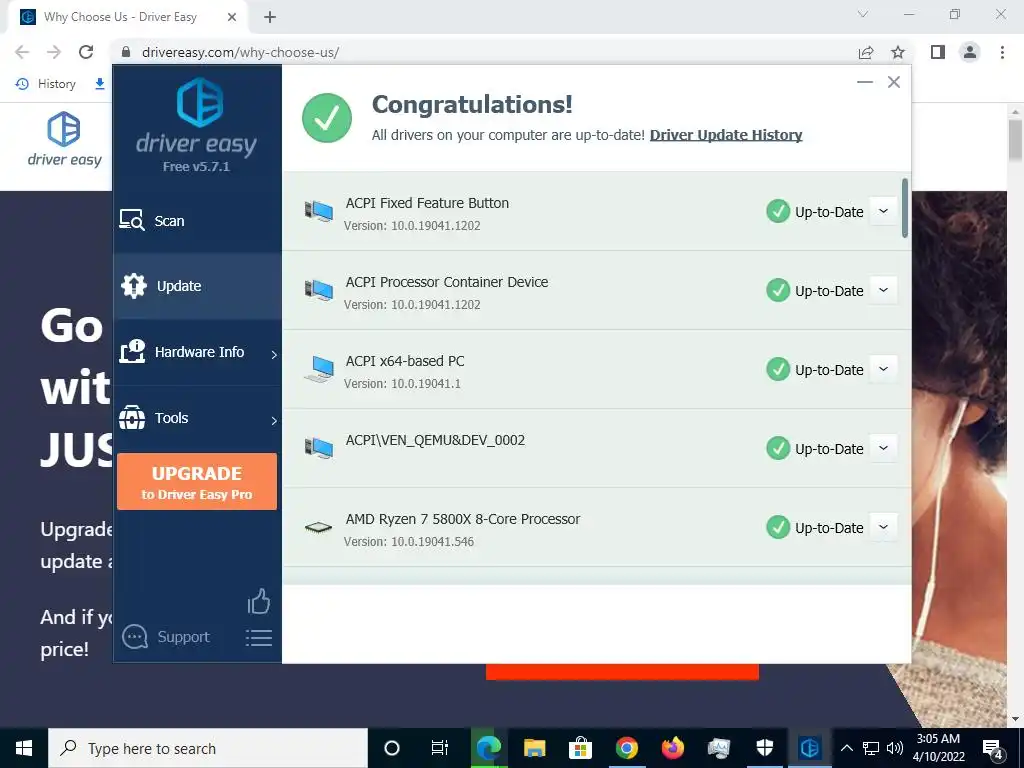Open Windows Security shield in taskbar
This screenshot has height=768, width=1024.
tap(764, 748)
